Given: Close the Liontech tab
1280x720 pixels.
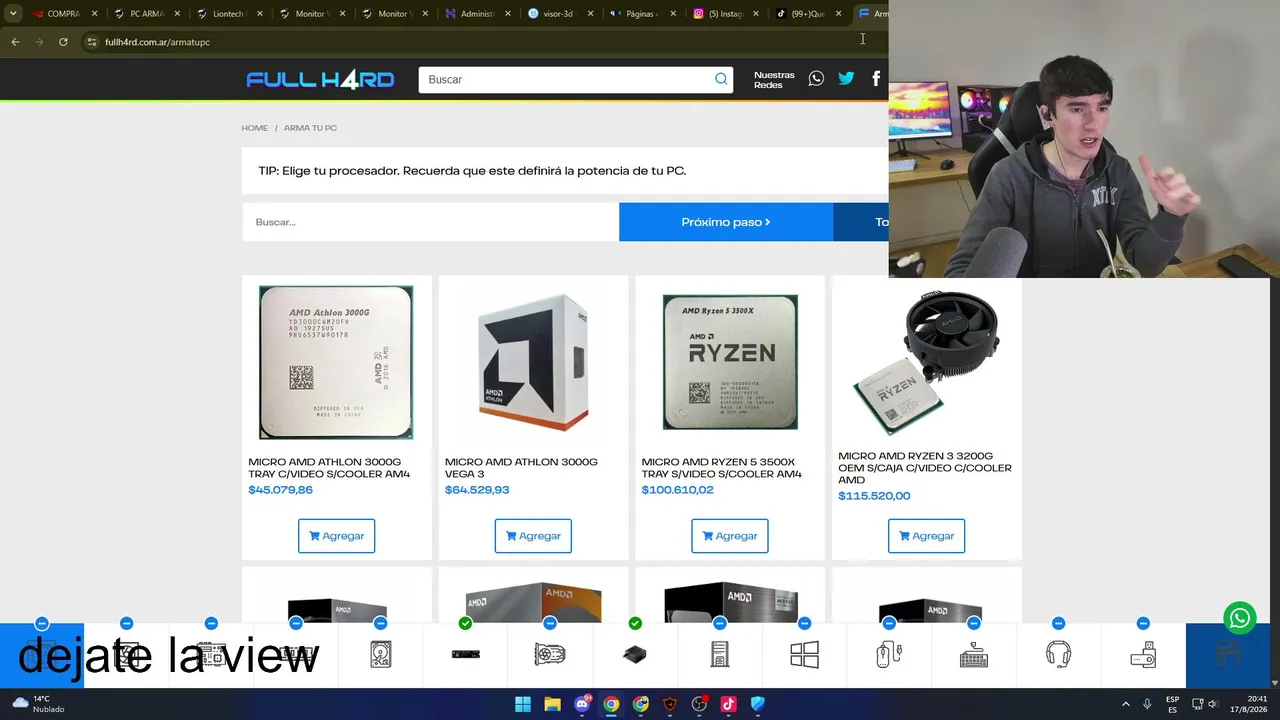Looking at the screenshot, I should point(260,14).
